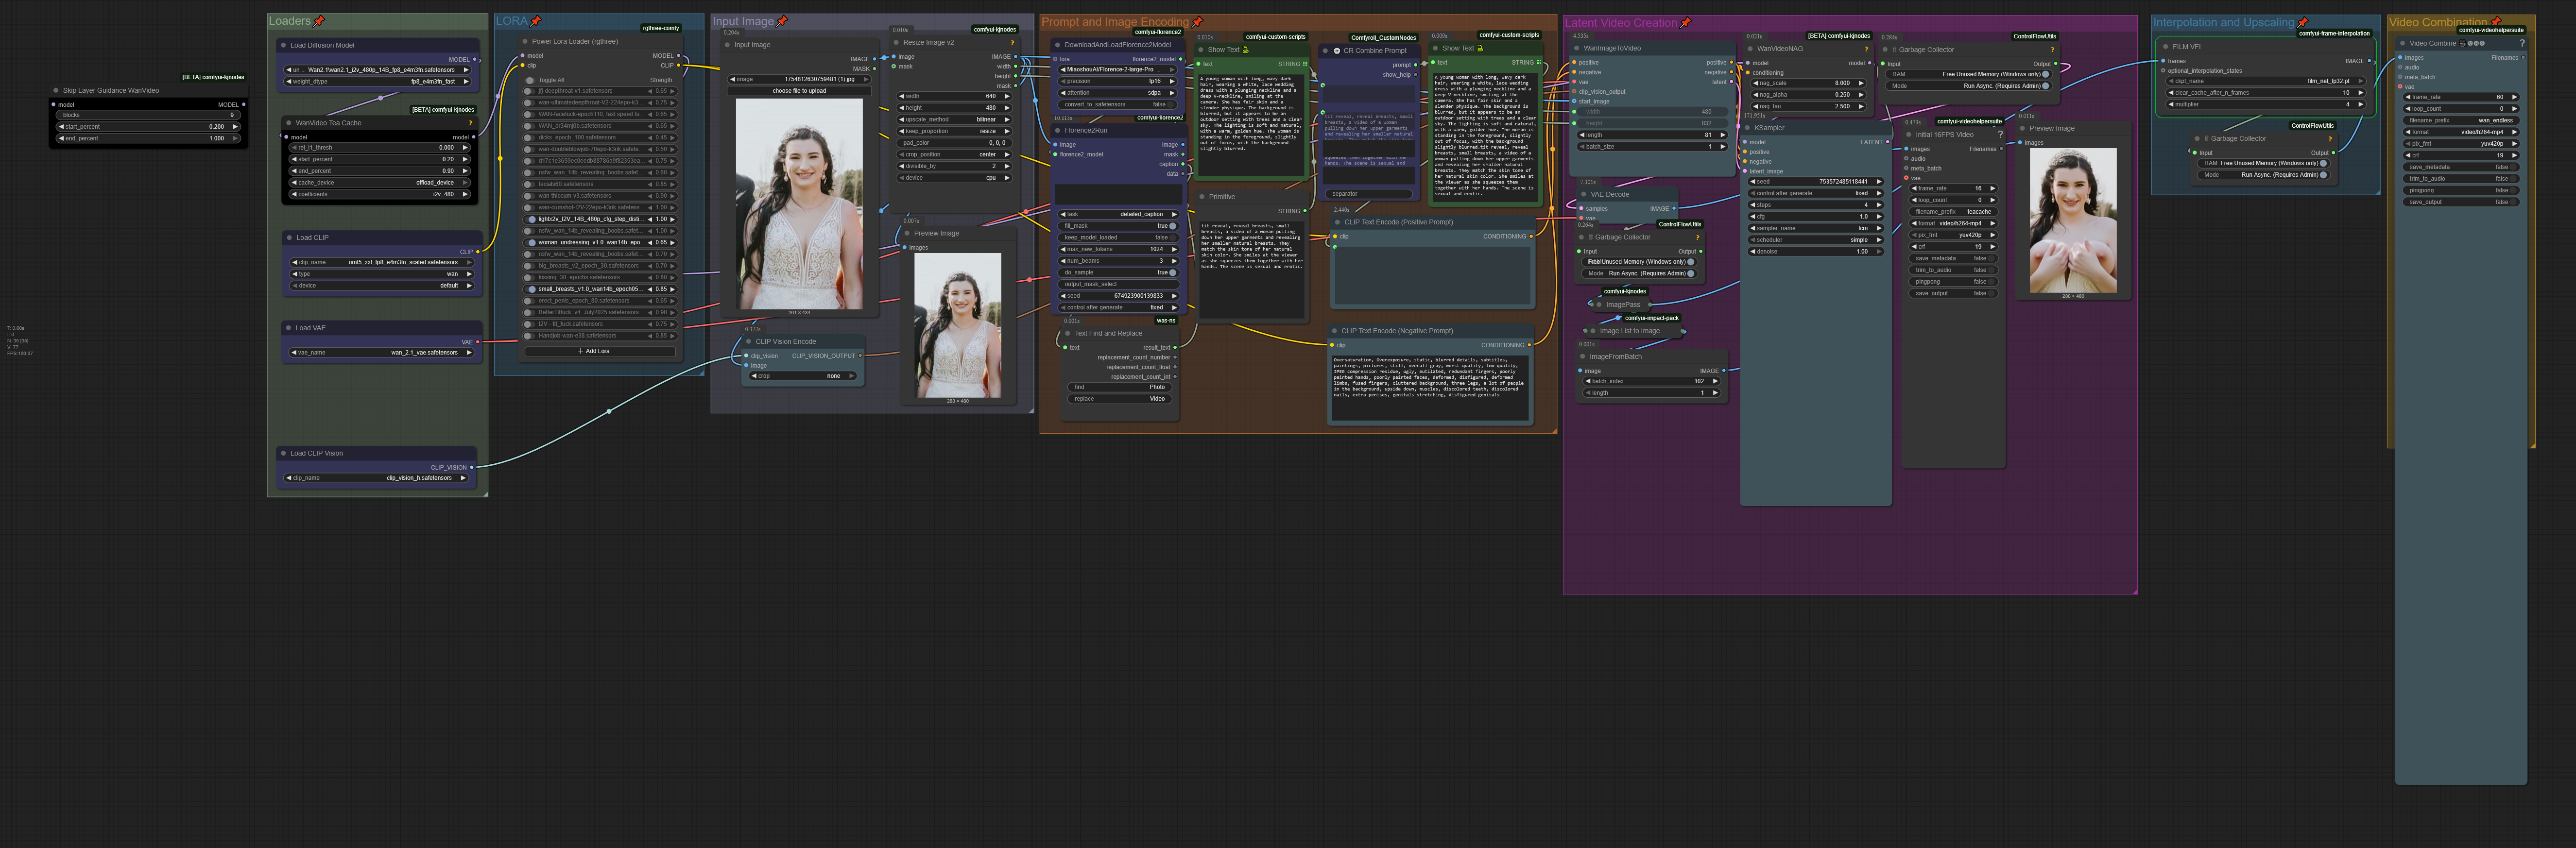Open help icon on Resize Image v2 node
Screen dimensions: 2576x848
pyautogui.click(x=1012, y=43)
